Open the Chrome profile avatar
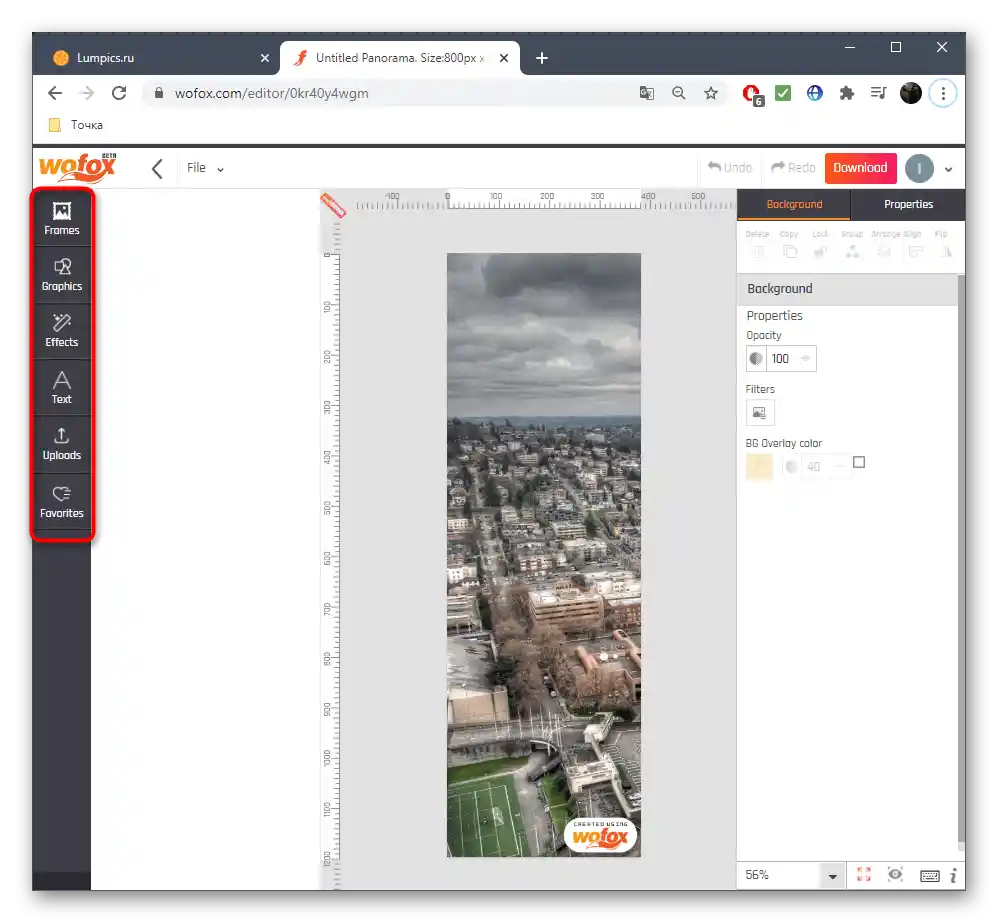The image size is (998, 923). [911, 94]
